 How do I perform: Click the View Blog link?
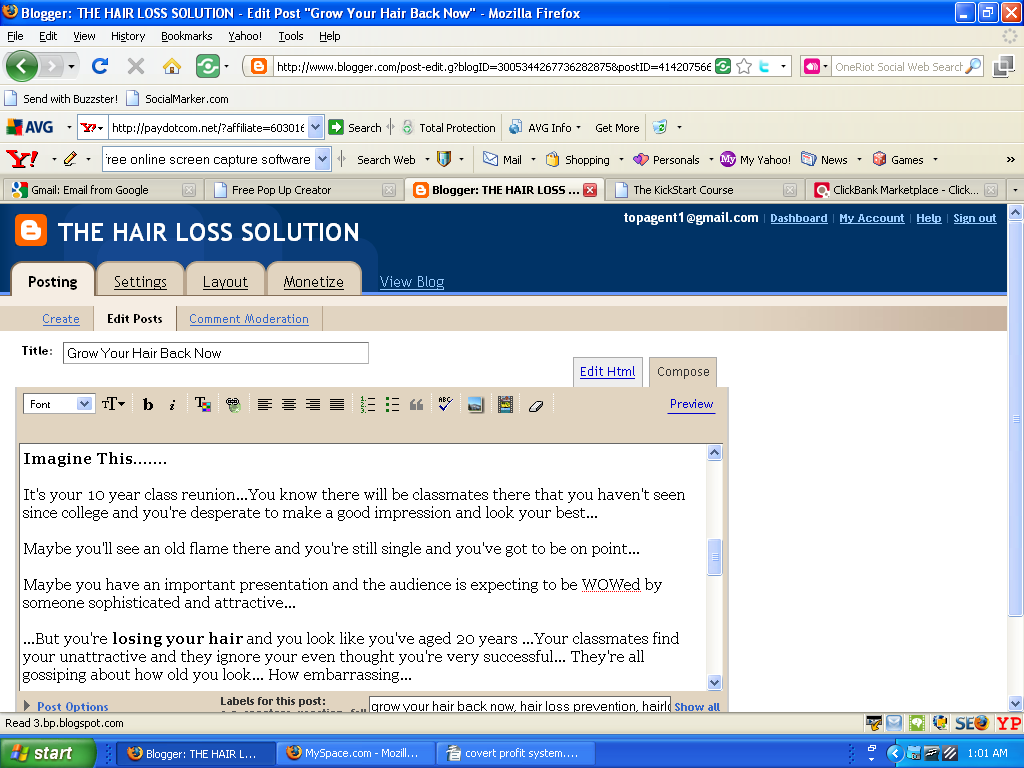tap(412, 282)
